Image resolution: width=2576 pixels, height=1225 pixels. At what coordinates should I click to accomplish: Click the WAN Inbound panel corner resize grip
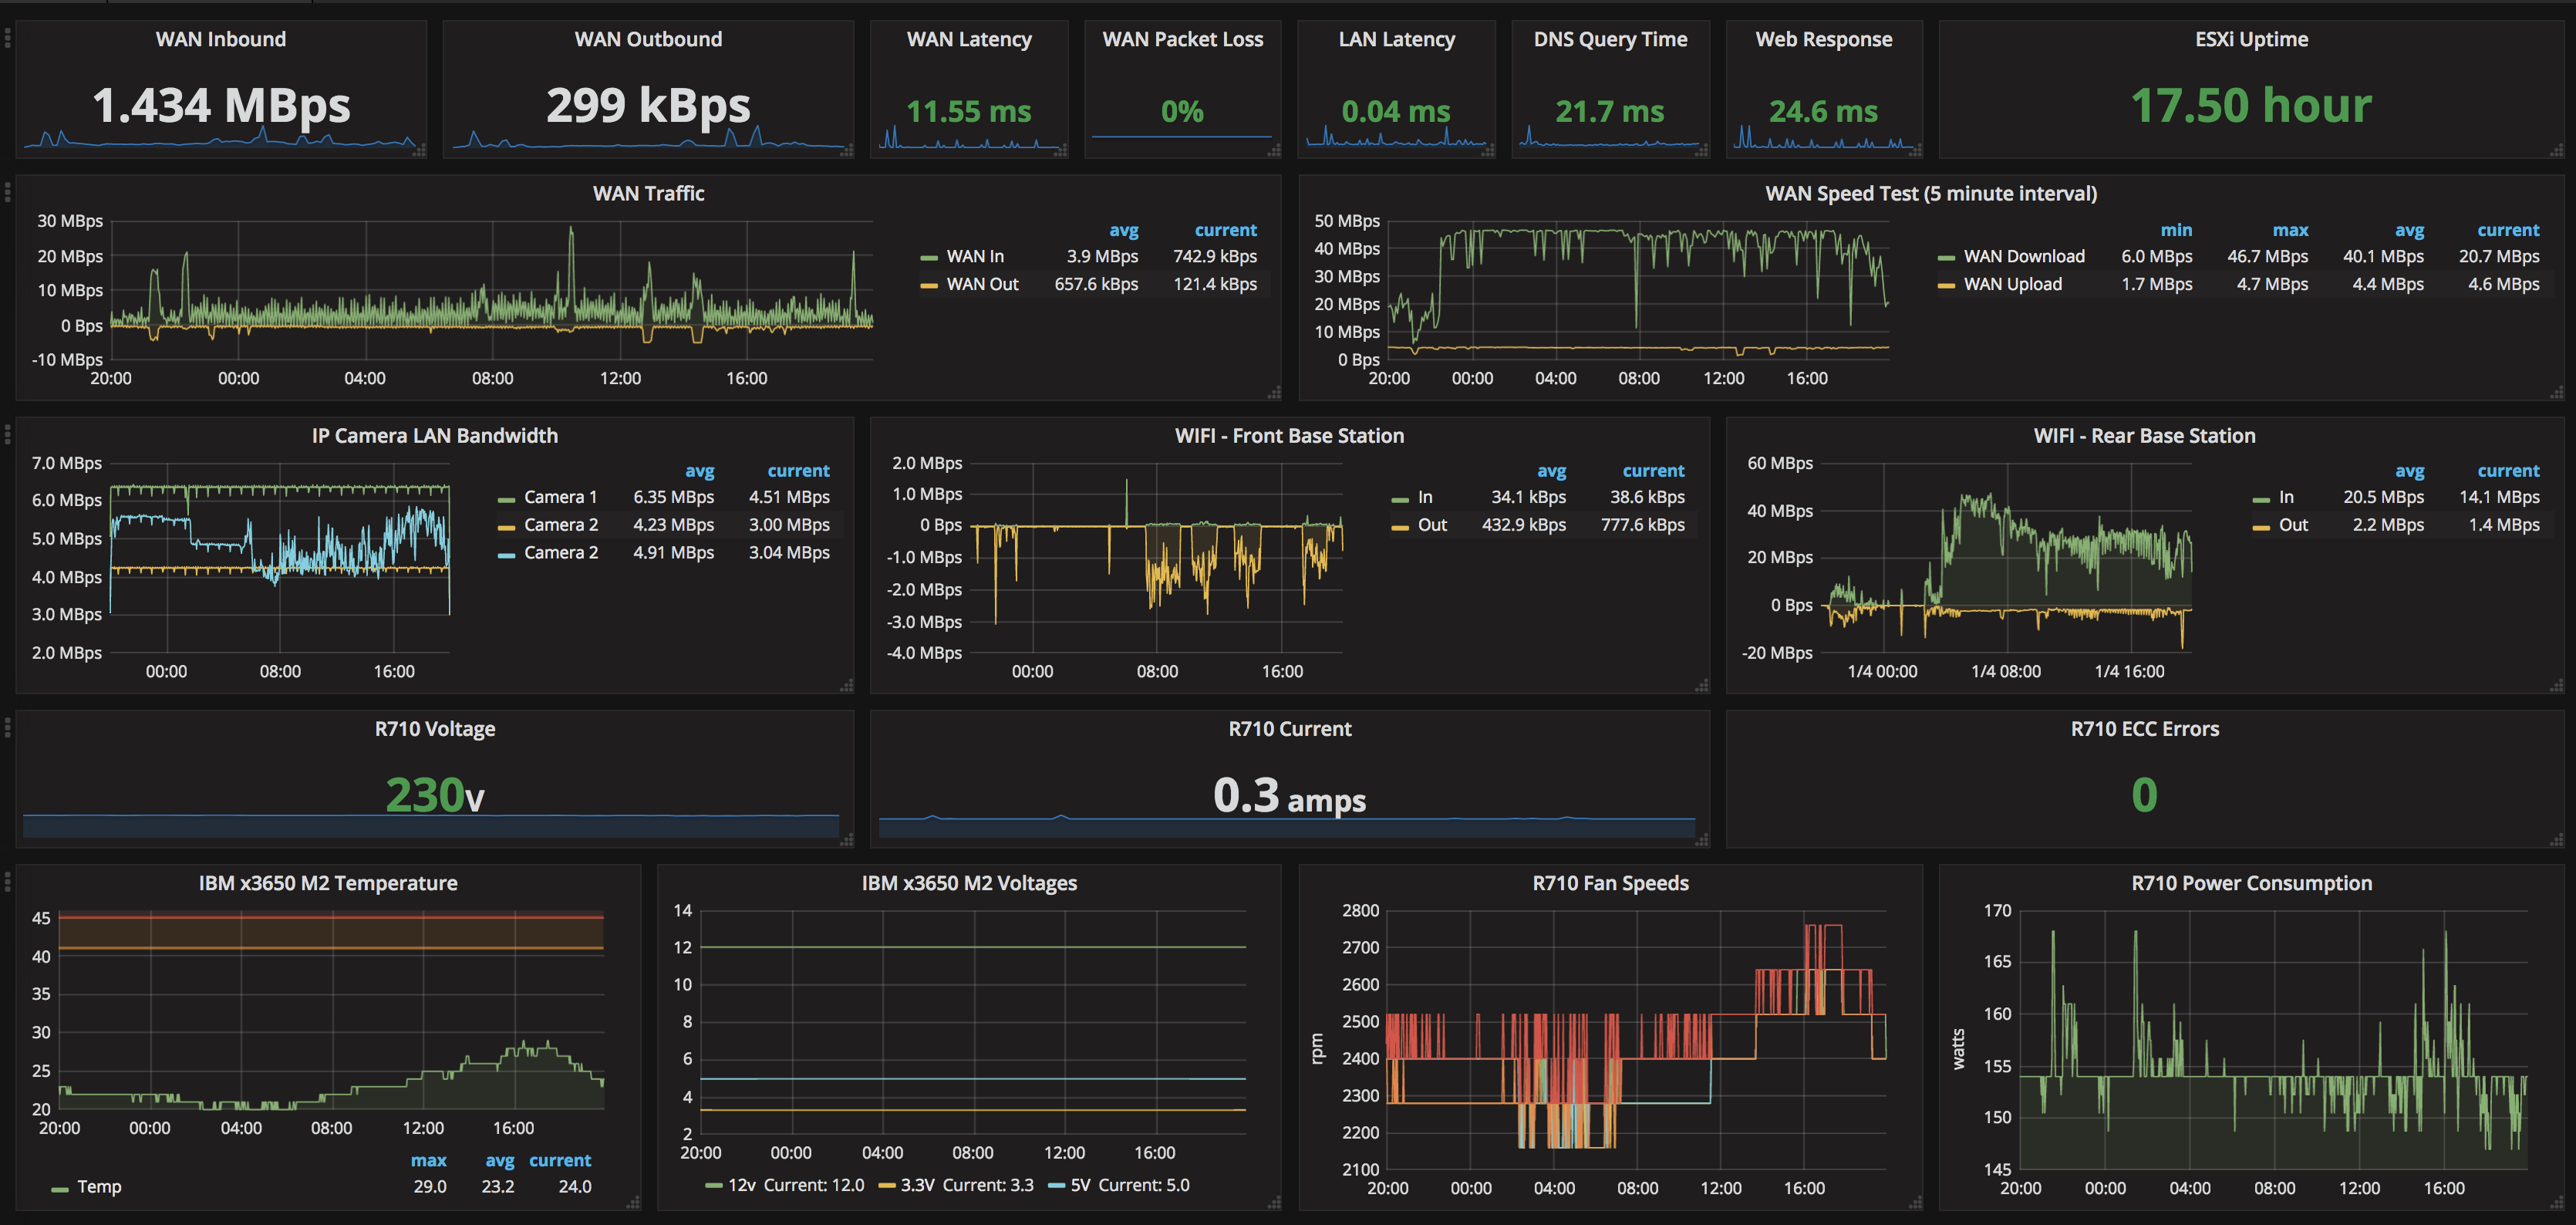coord(420,151)
